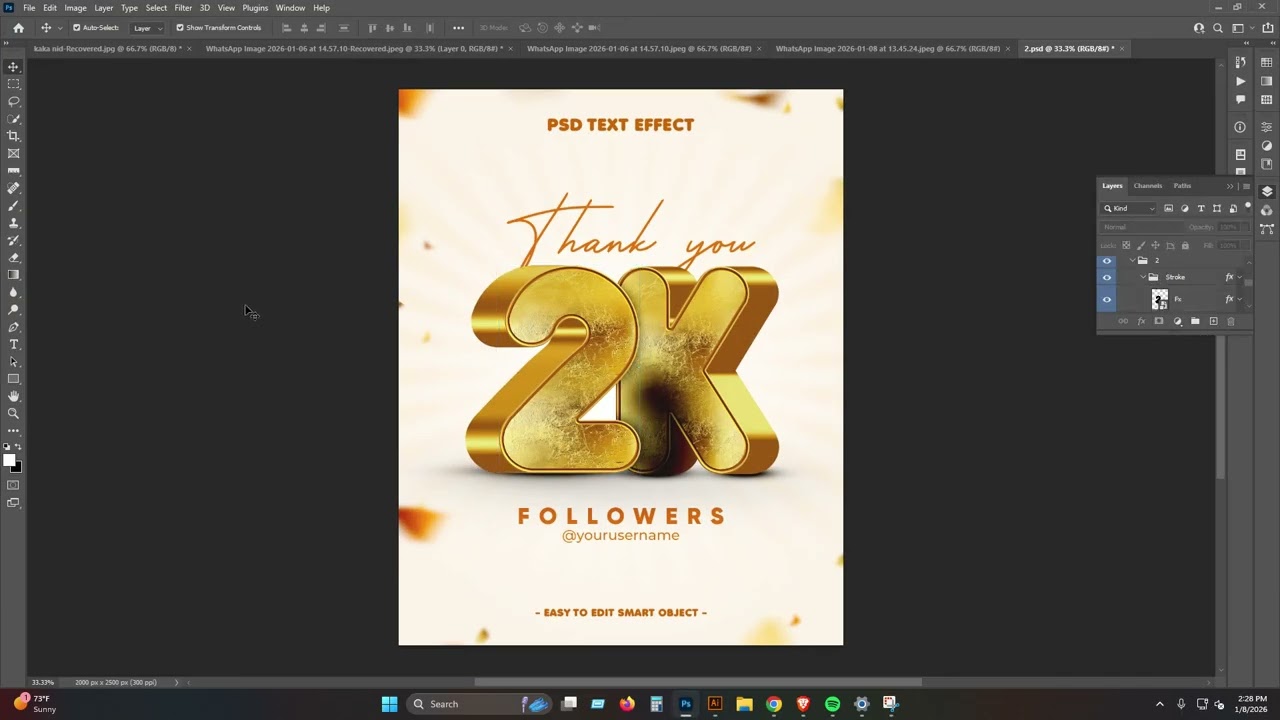Viewport: 1280px width, 720px height.
Task: Toggle Quick Mask mode
Action: point(13,485)
